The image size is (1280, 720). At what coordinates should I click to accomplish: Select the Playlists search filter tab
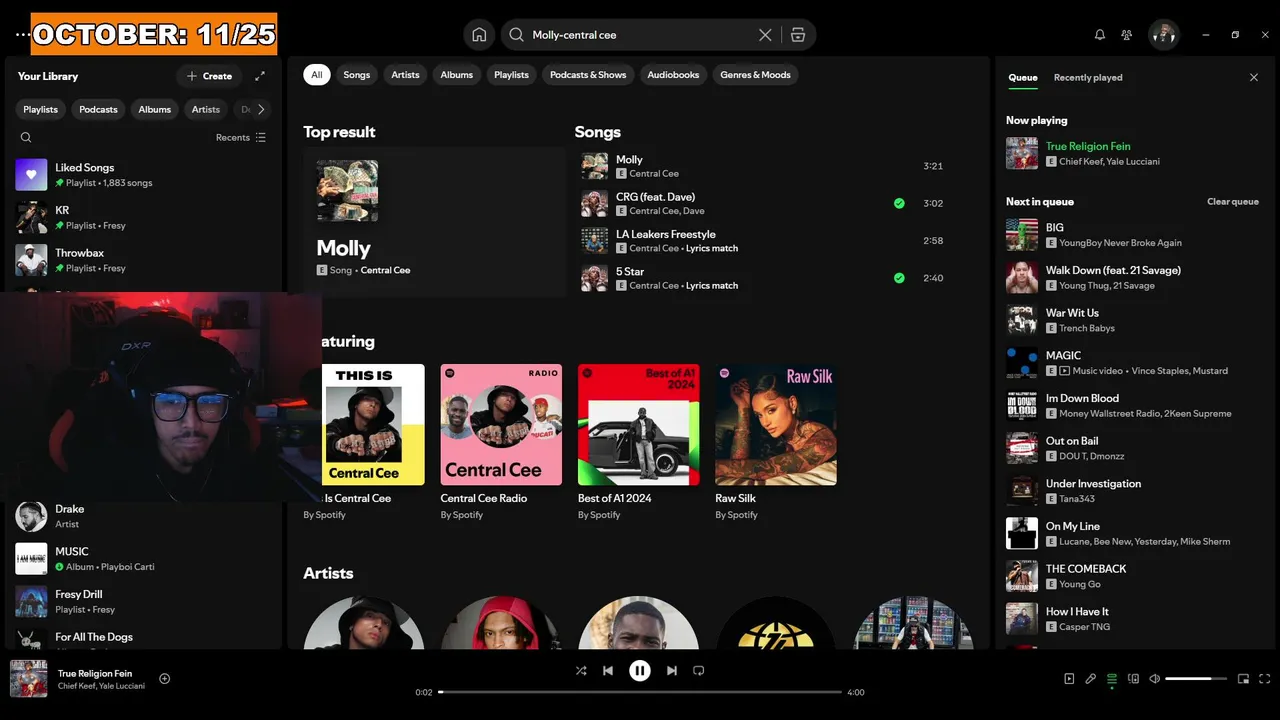click(511, 75)
